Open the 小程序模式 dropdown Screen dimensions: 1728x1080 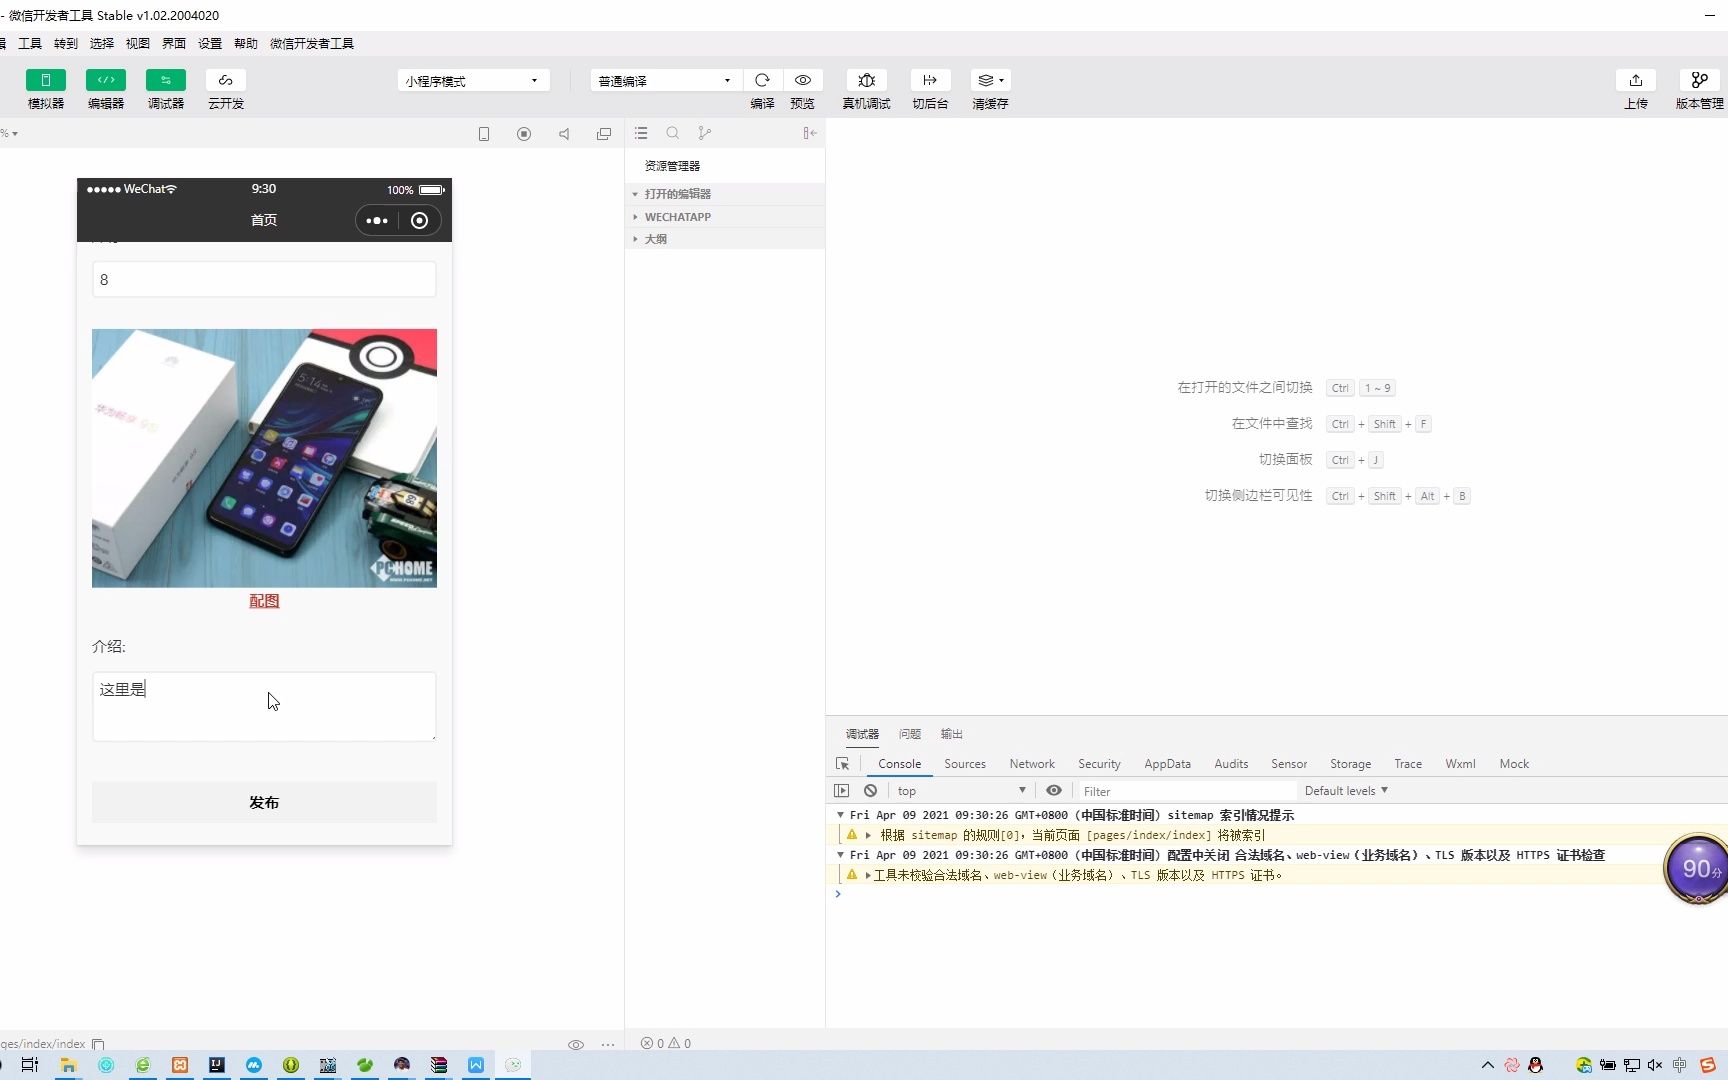tap(471, 80)
